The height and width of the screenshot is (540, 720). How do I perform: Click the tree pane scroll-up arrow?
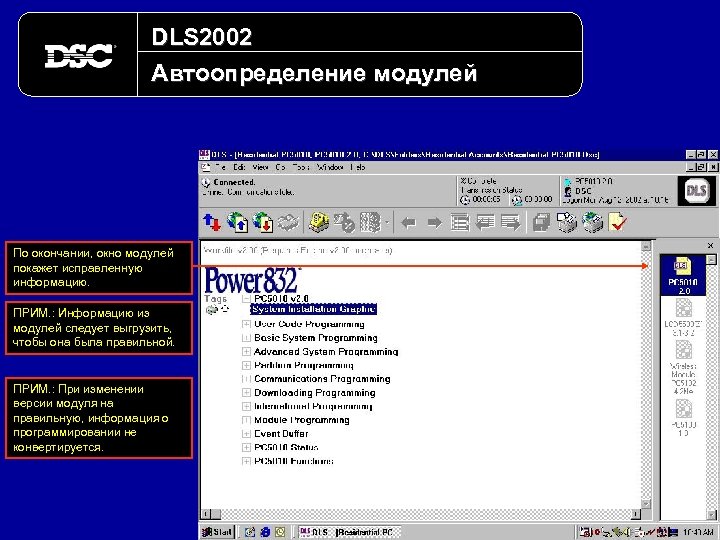coord(646,246)
